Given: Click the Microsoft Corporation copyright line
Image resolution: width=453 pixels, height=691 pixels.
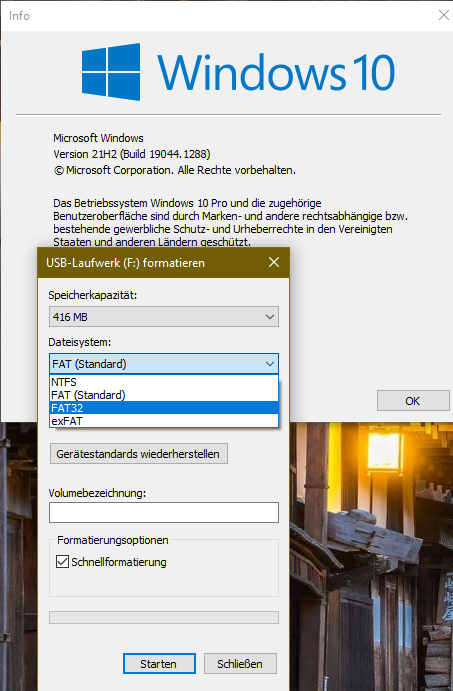Looking at the screenshot, I should pyautogui.click(x=175, y=170).
